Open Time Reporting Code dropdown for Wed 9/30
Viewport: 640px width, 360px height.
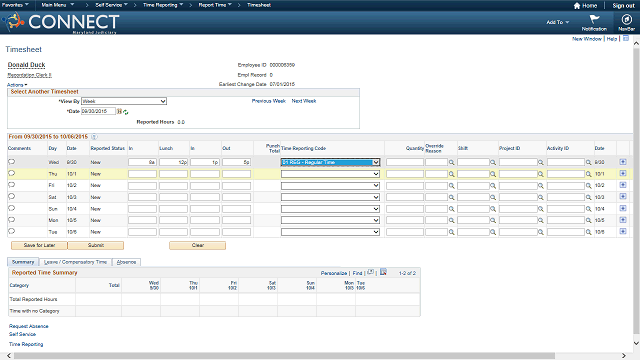[330, 162]
